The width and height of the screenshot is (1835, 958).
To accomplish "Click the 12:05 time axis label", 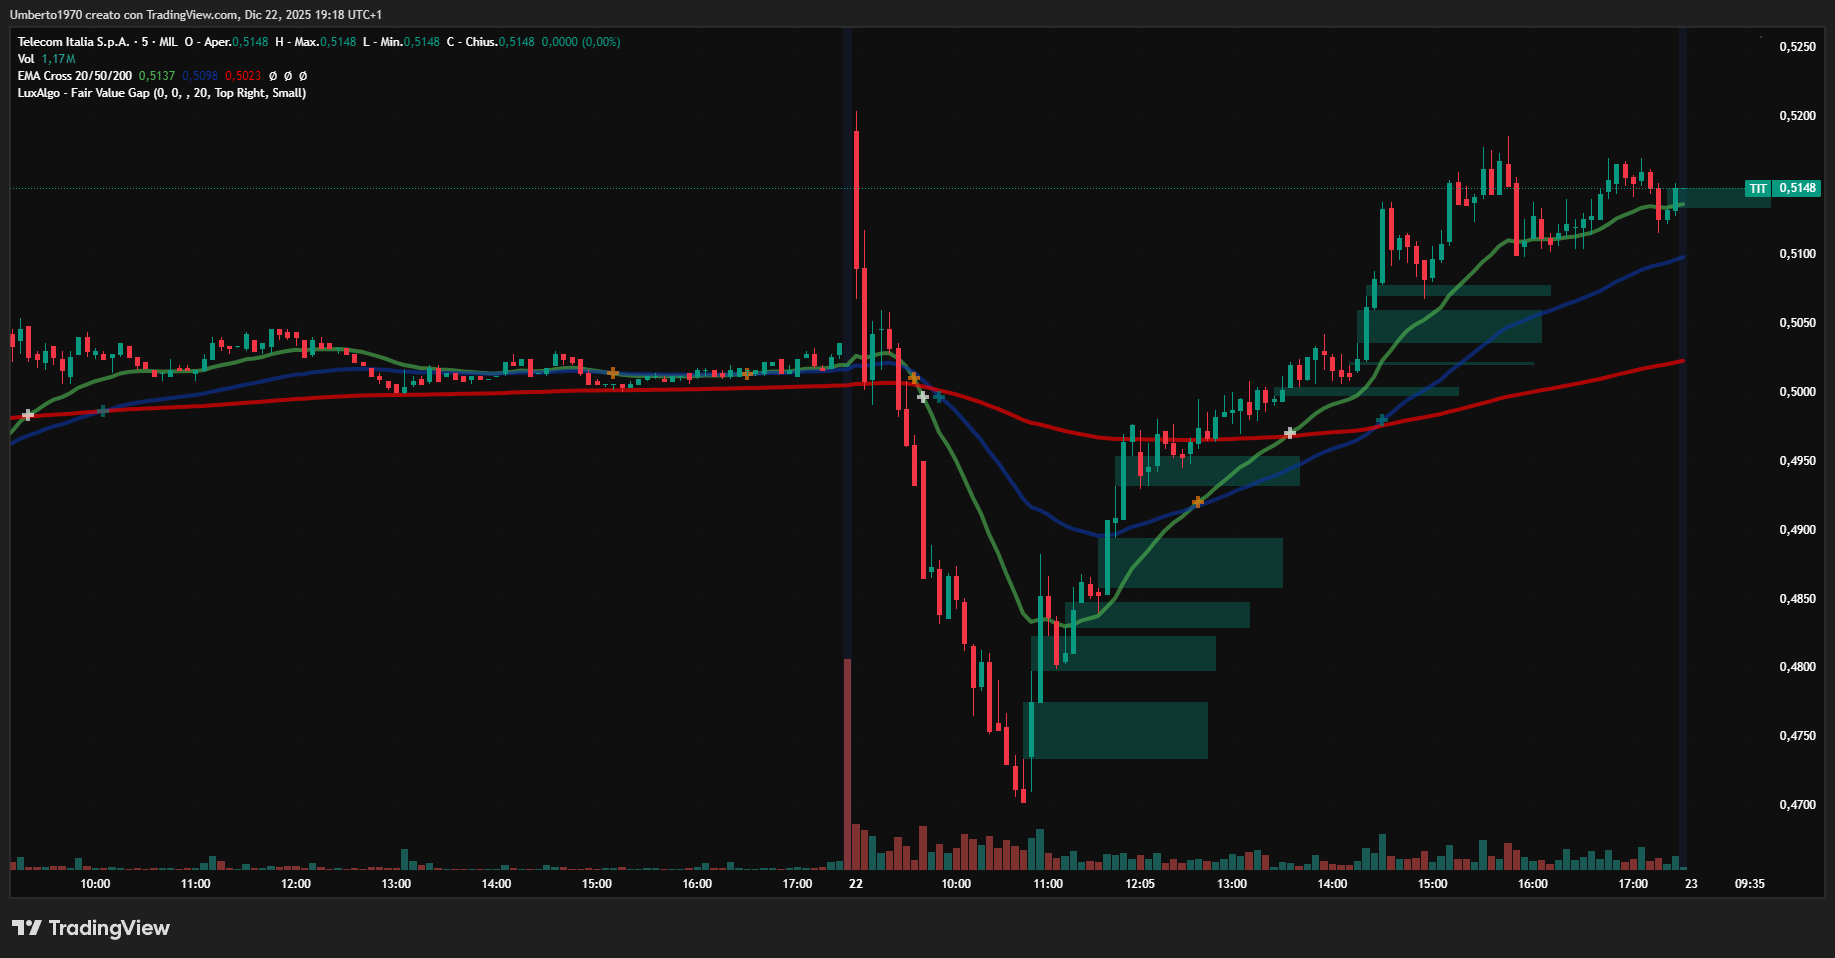I will 1140,884.
